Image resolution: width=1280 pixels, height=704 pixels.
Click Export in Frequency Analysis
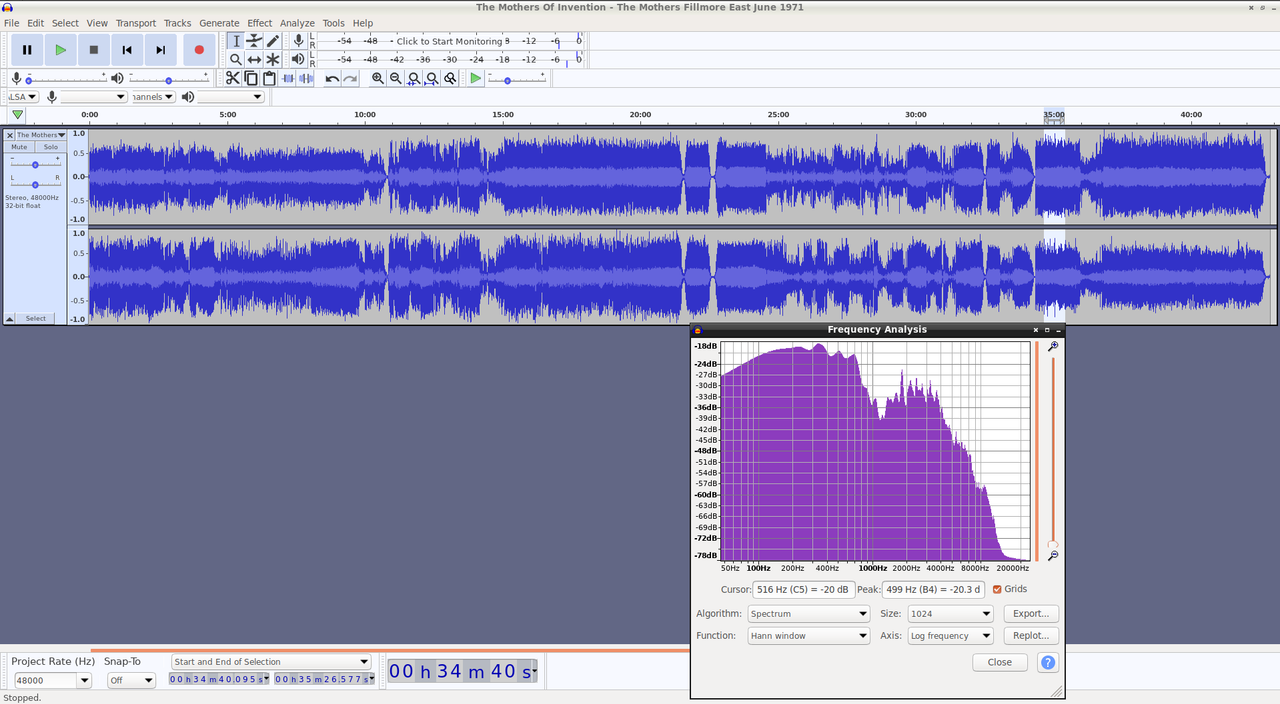[x=1030, y=614]
